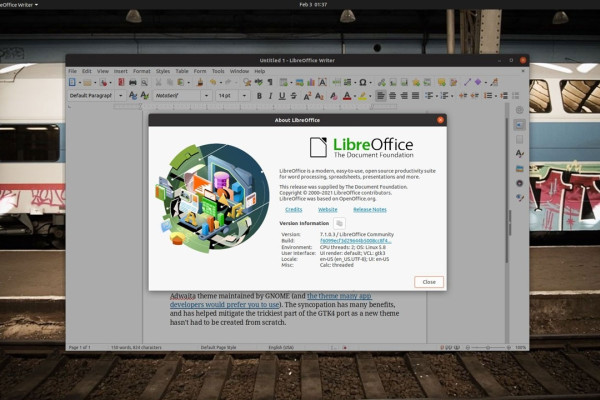Toggle Superscript formatting
600x400 pixels.
307,96
